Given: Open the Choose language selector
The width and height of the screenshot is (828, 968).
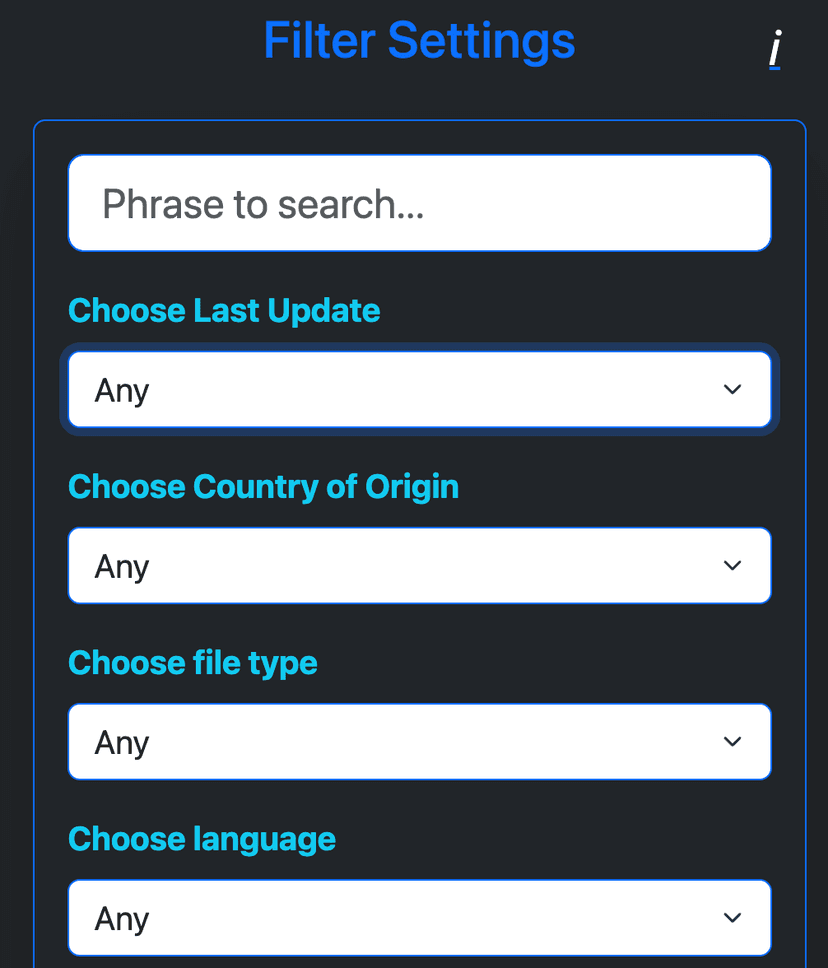Looking at the screenshot, I should click(x=419, y=917).
